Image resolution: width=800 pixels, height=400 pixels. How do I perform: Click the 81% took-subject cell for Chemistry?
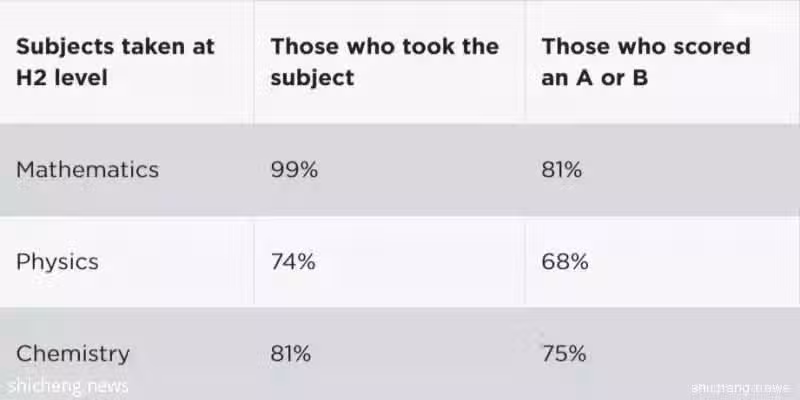click(291, 354)
